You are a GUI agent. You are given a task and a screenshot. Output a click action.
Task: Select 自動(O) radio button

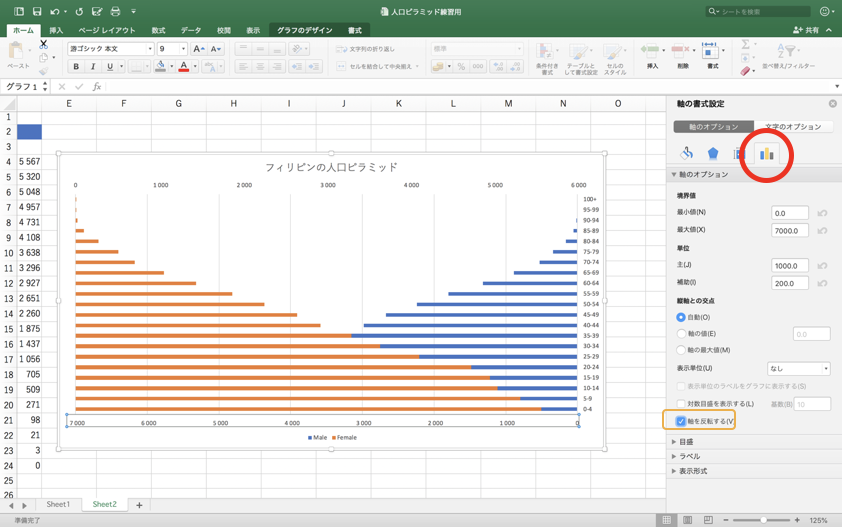(x=681, y=317)
